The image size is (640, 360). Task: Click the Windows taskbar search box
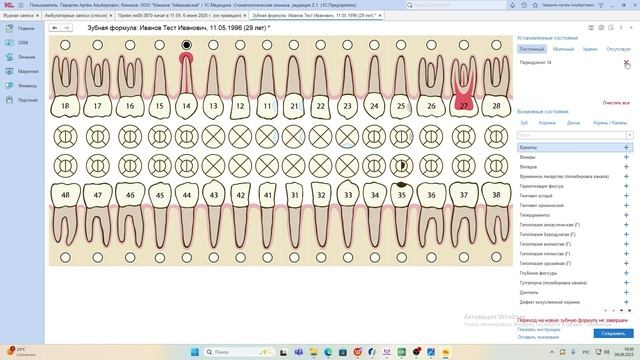point(239,352)
